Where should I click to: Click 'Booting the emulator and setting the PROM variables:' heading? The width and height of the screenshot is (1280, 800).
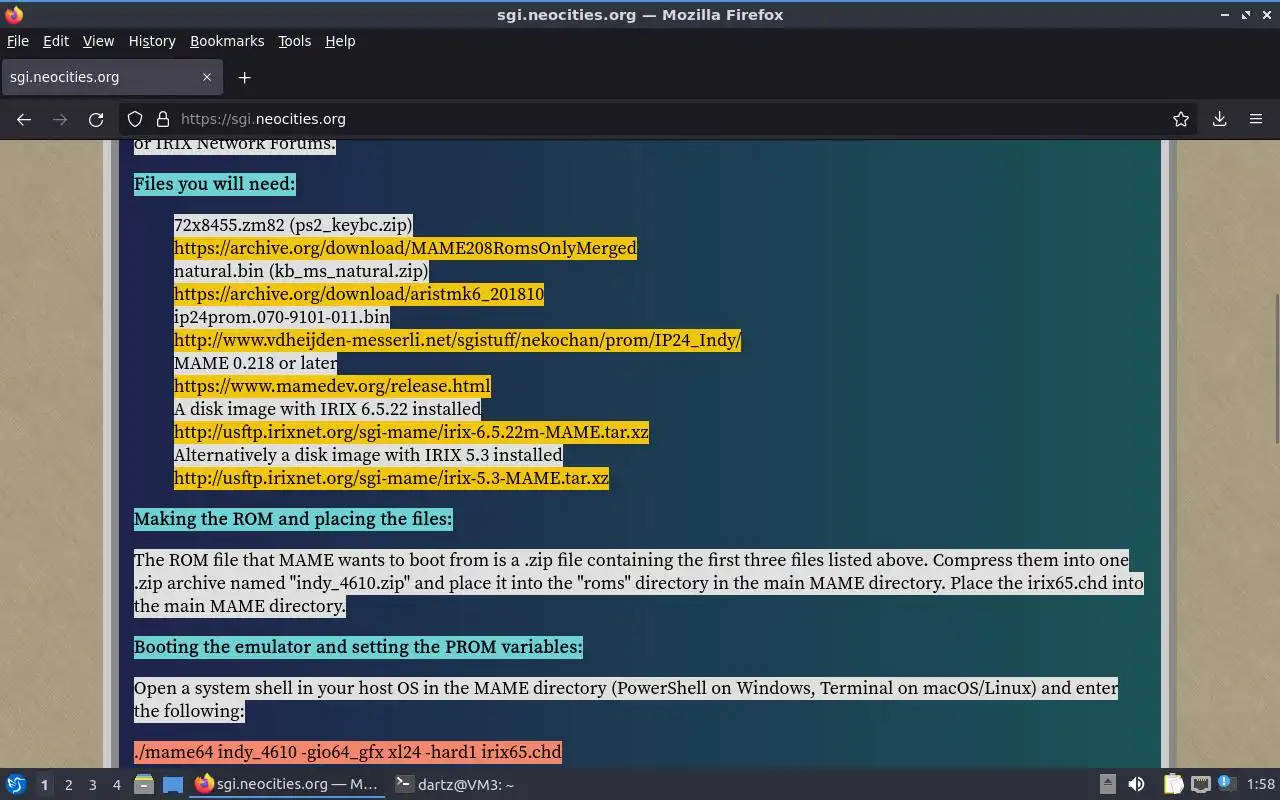(x=358, y=647)
